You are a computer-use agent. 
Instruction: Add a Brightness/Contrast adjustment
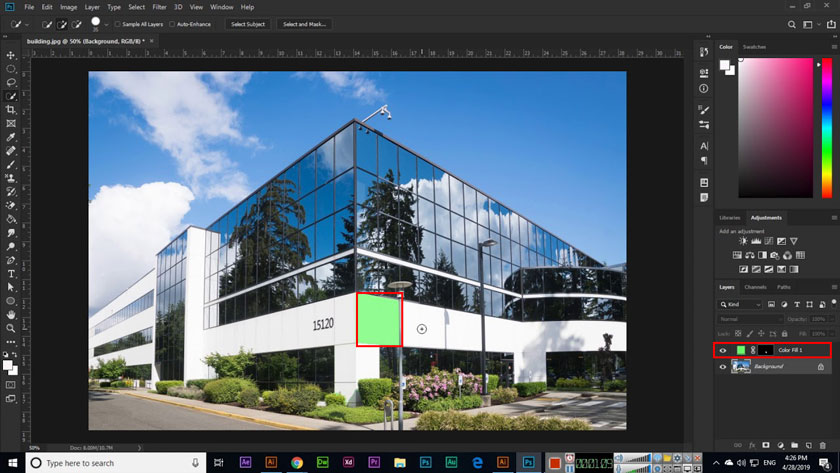743,241
